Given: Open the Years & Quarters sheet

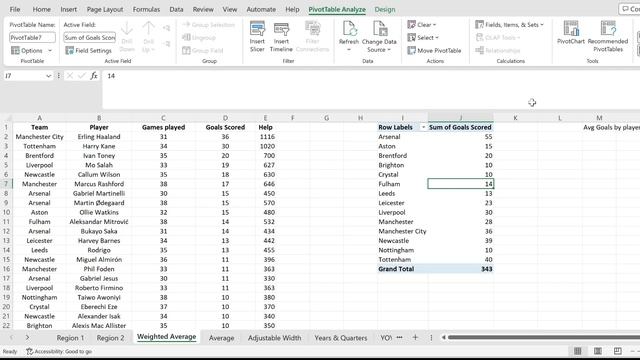Looking at the screenshot, I should click(341, 338).
